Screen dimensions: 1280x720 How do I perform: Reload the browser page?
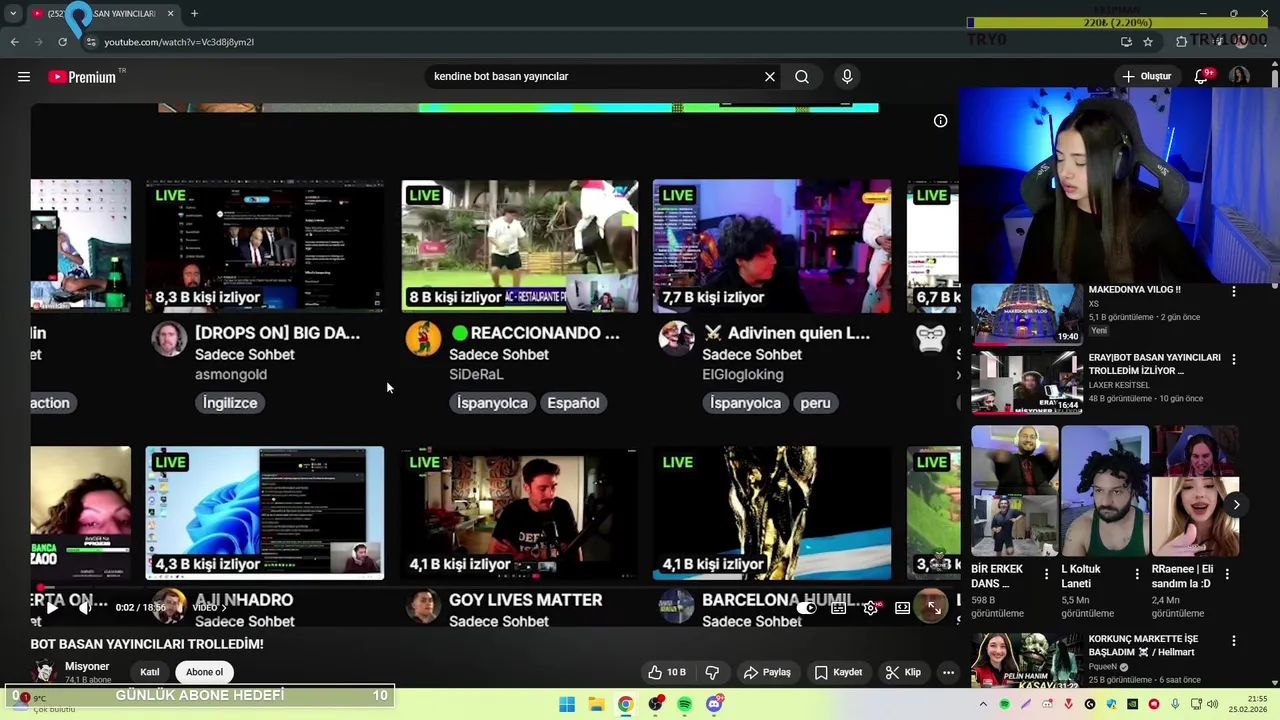click(x=62, y=42)
